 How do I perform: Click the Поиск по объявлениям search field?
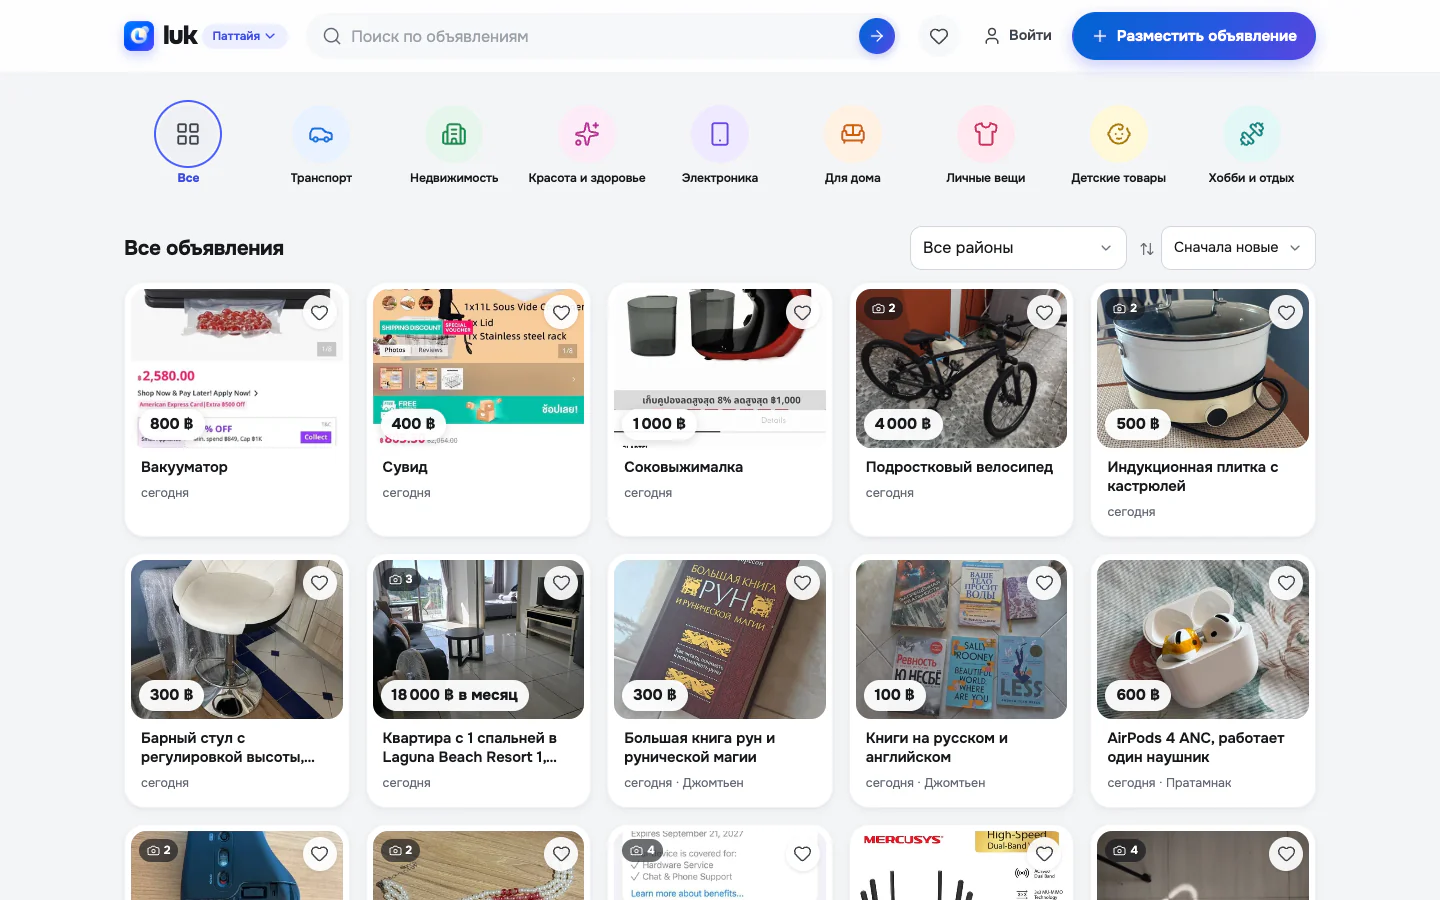(x=600, y=36)
